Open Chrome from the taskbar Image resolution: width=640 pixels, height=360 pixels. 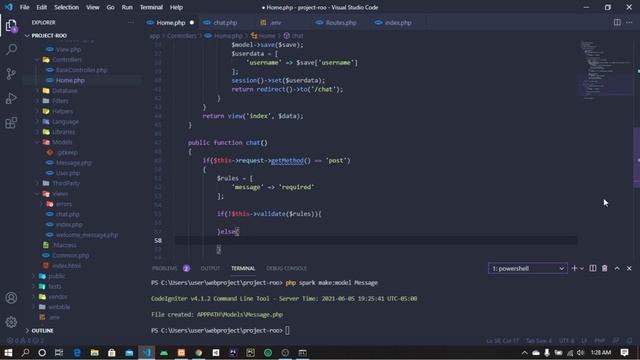198,353
